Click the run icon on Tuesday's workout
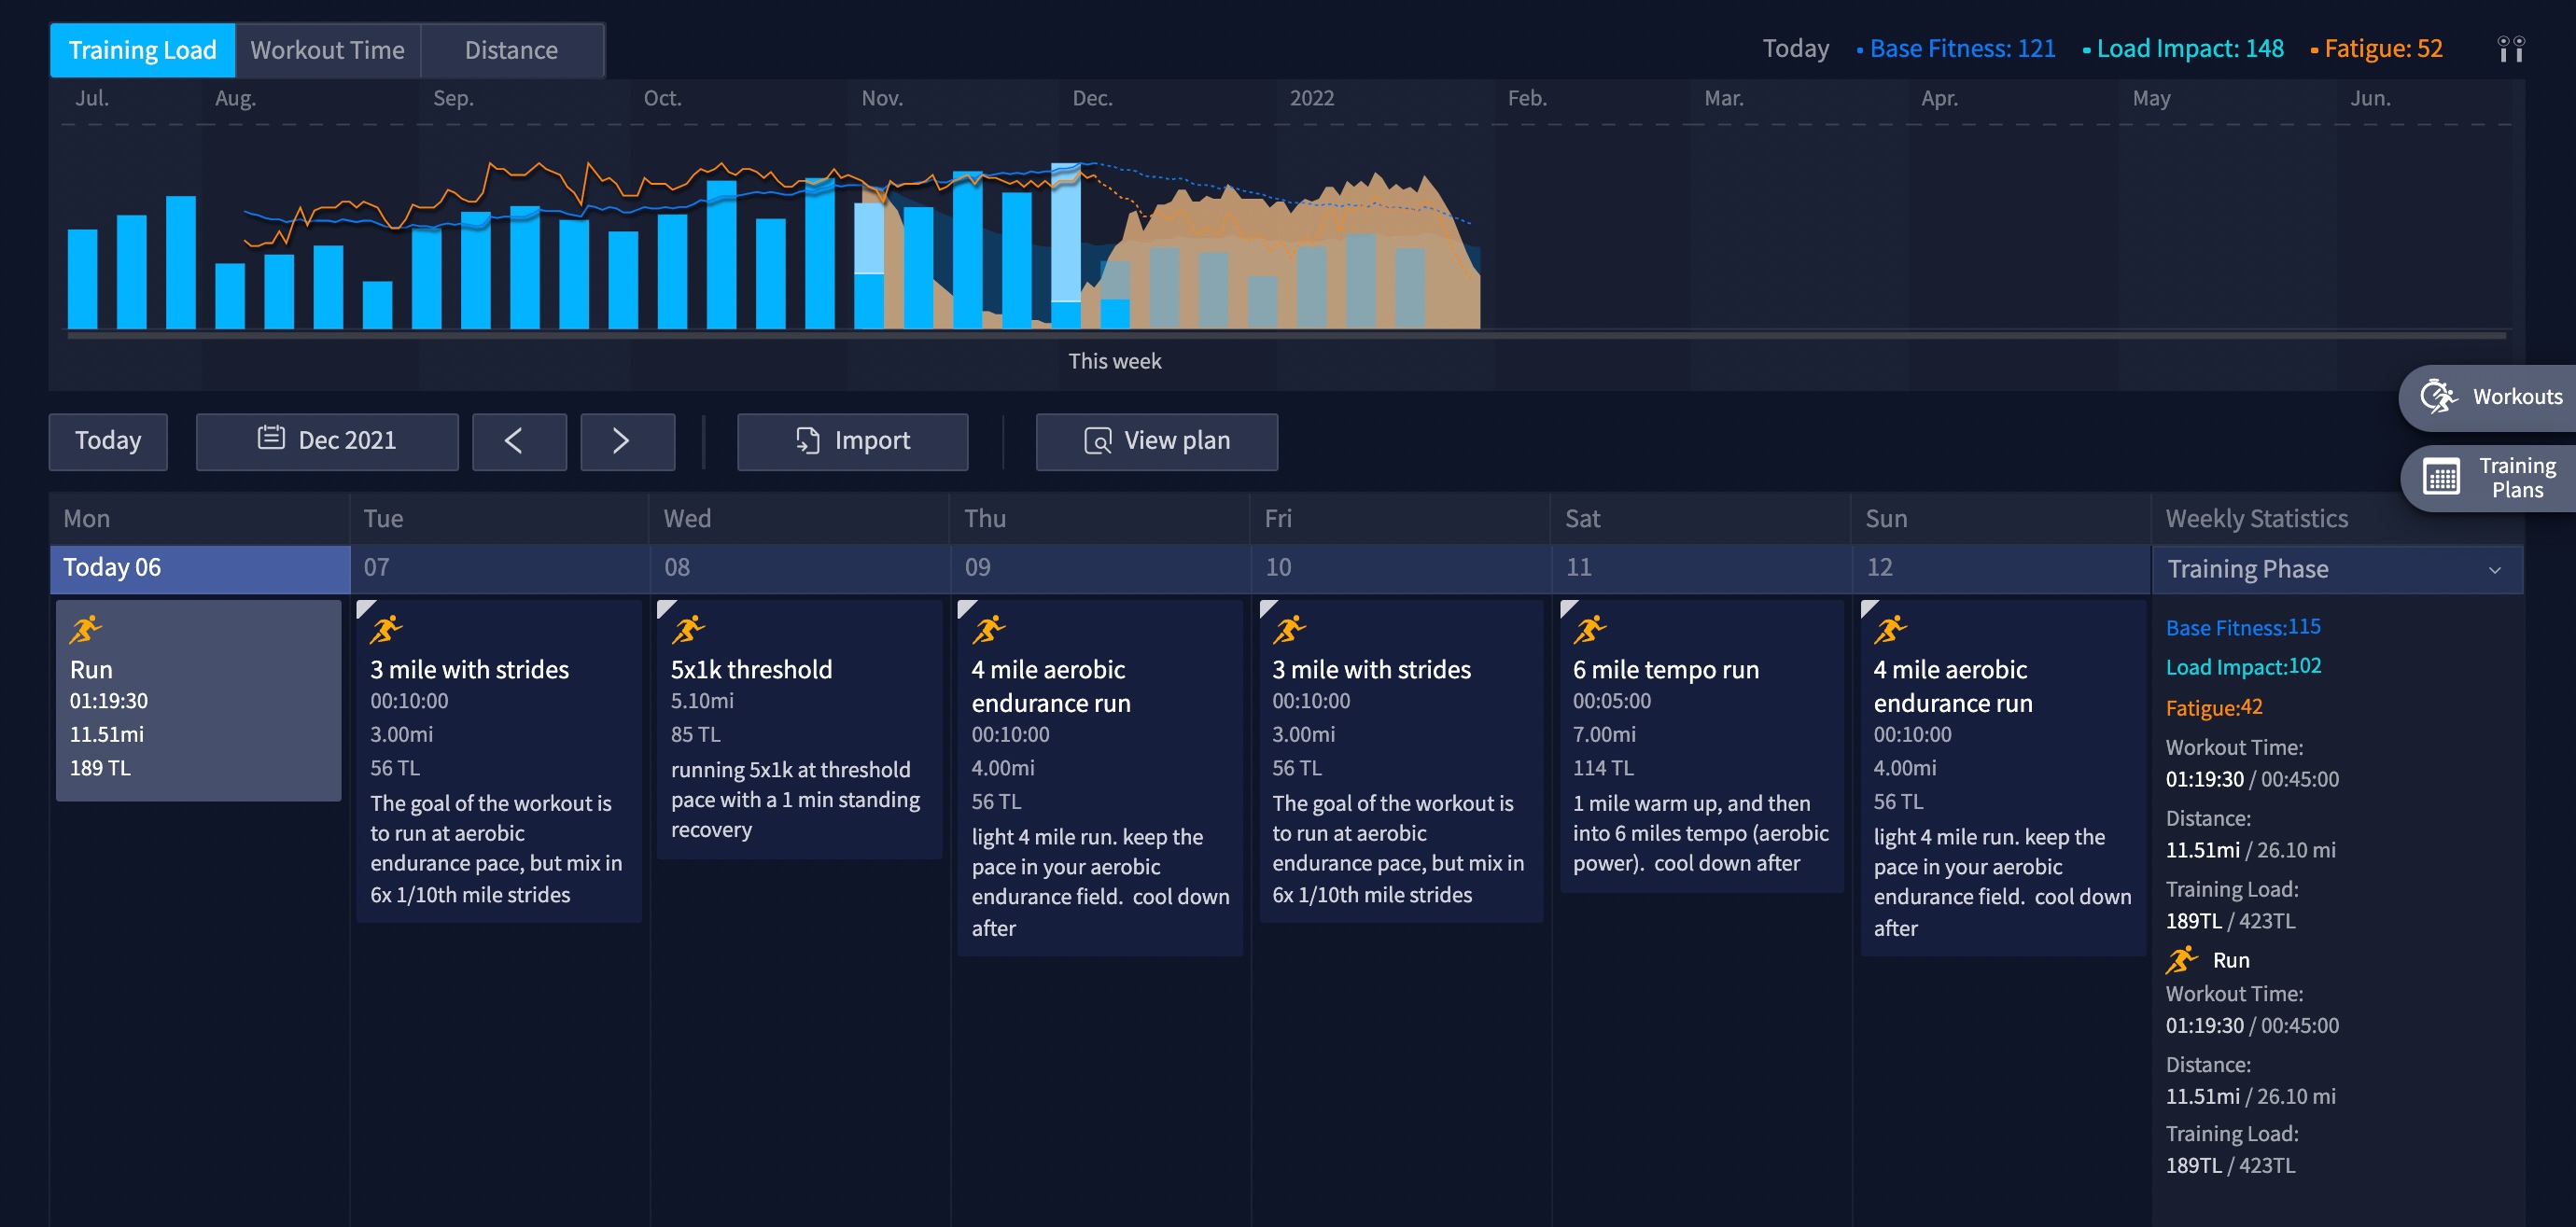Viewport: 2576px width, 1227px height. pyautogui.click(x=386, y=629)
